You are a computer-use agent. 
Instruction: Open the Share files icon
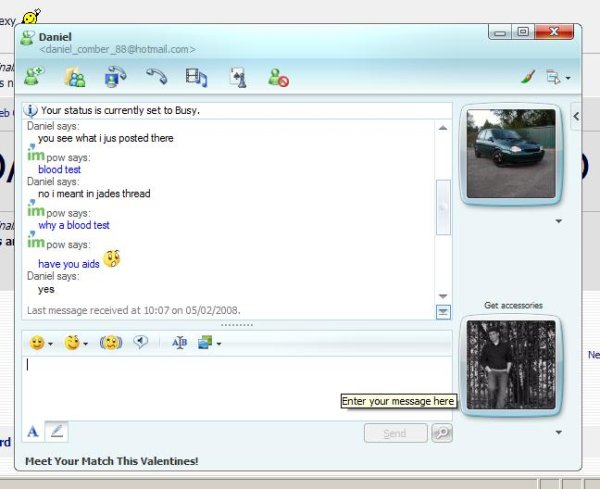pyautogui.click(x=75, y=76)
